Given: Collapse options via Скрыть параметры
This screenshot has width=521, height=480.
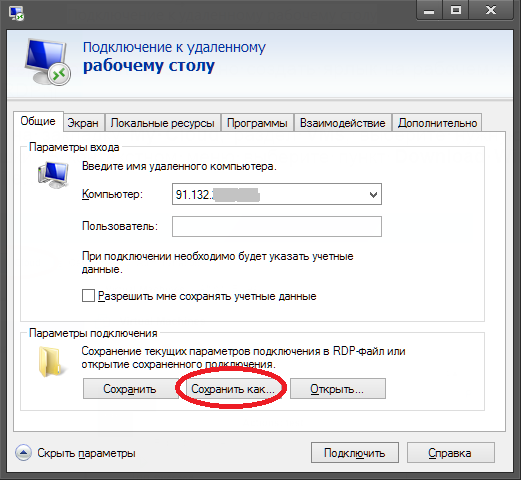Looking at the screenshot, I should [86, 453].
